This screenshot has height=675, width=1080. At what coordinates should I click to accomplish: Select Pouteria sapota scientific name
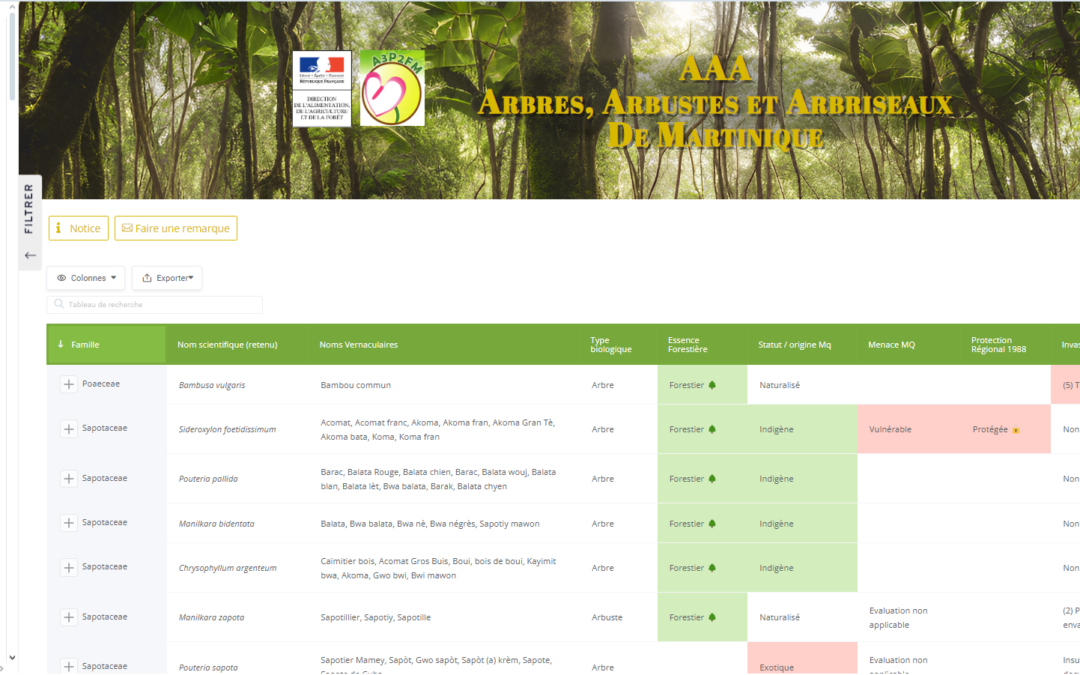click(x=208, y=667)
